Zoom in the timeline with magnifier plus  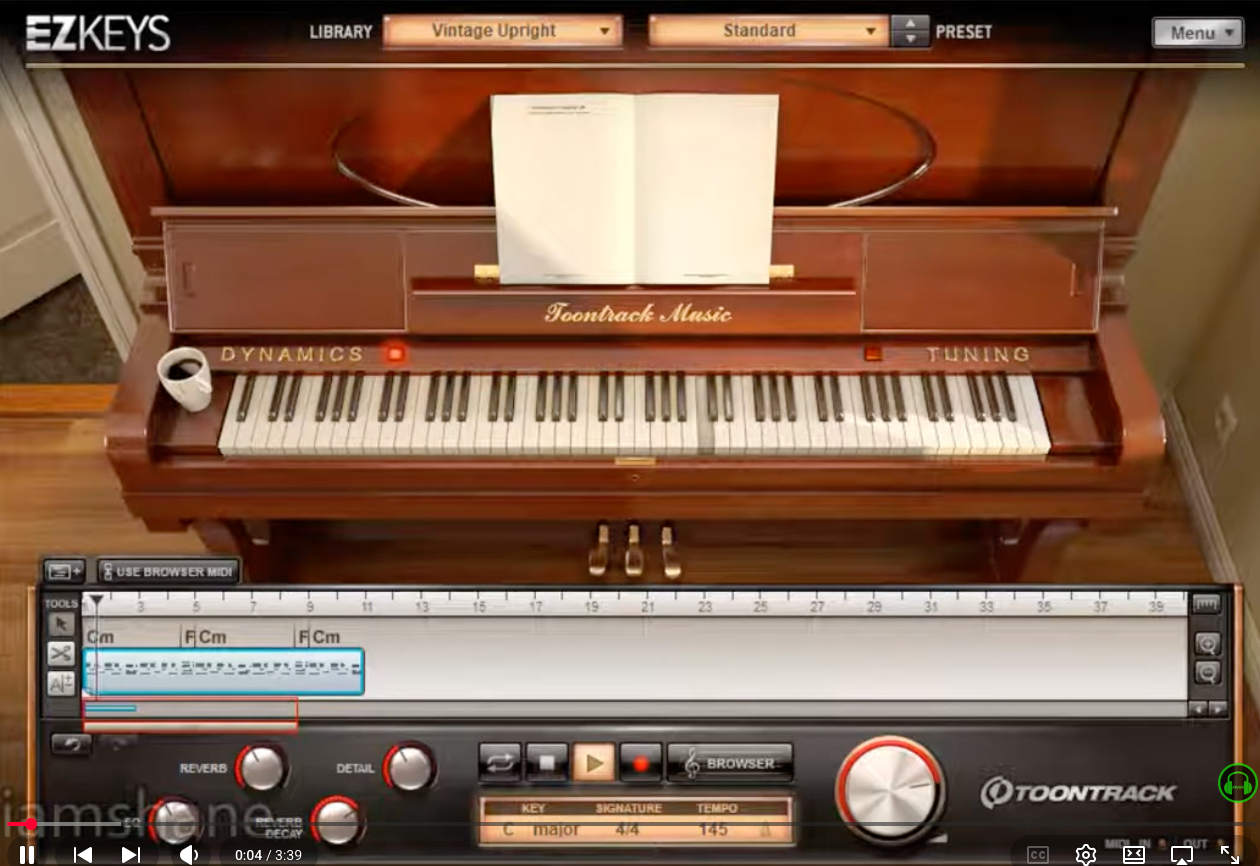1207,645
